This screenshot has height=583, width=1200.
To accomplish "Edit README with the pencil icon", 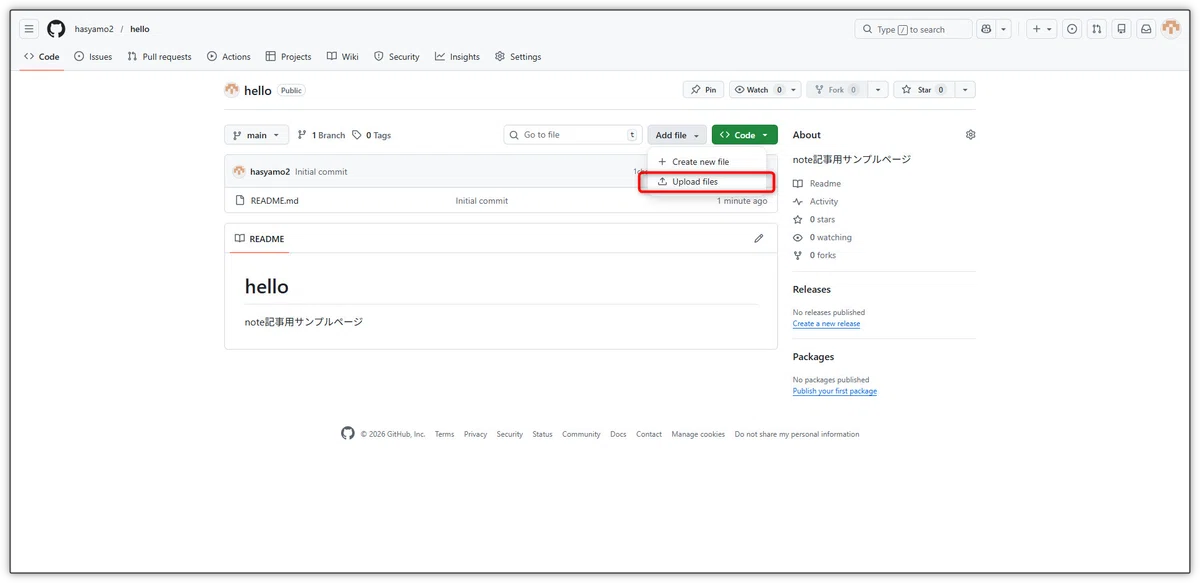I will [x=759, y=239].
